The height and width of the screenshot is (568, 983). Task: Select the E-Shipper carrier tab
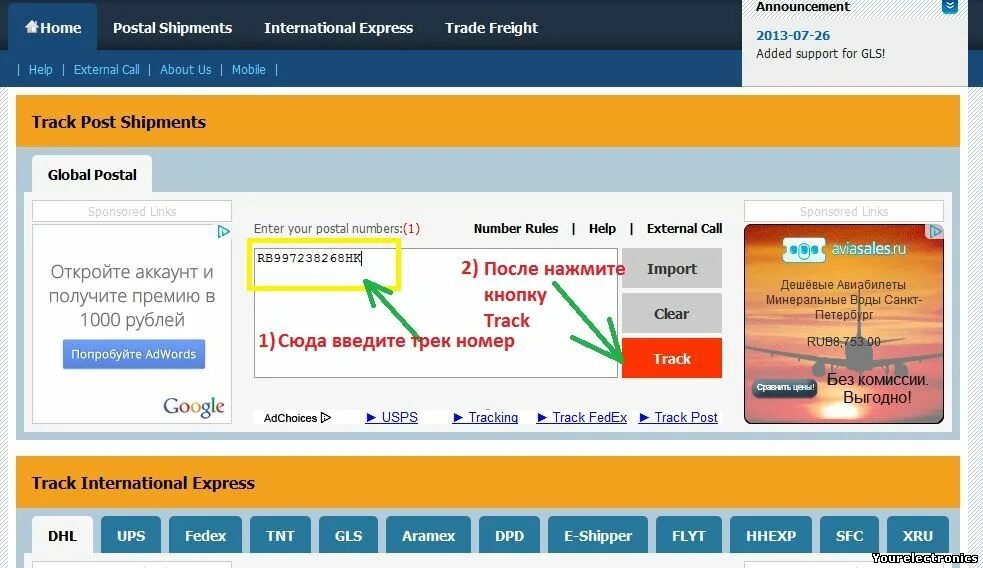coord(598,536)
